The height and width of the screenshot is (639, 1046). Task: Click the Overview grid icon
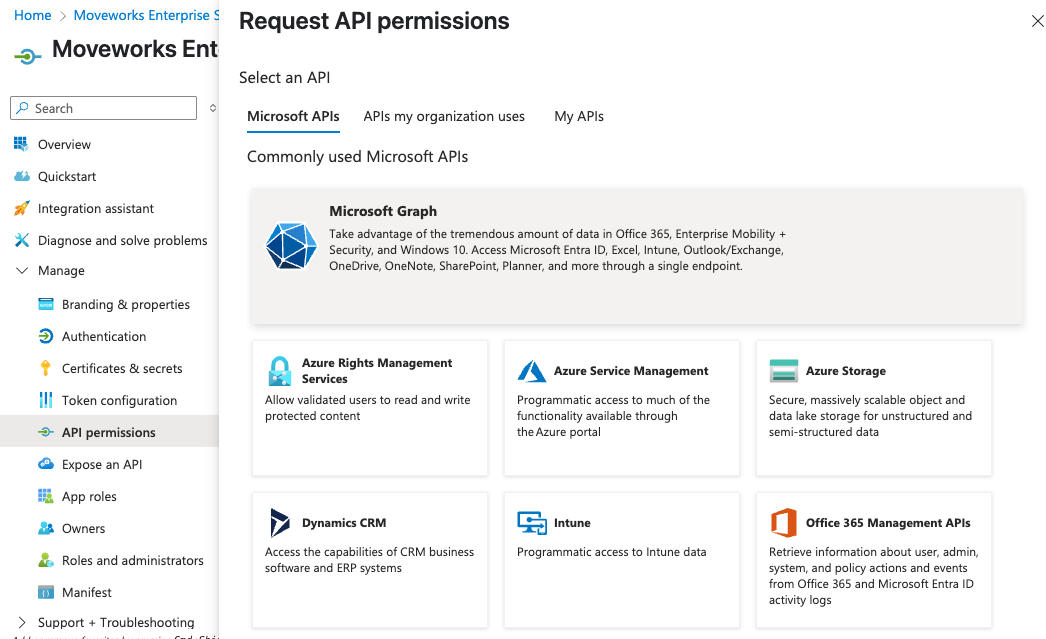coord(21,144)
